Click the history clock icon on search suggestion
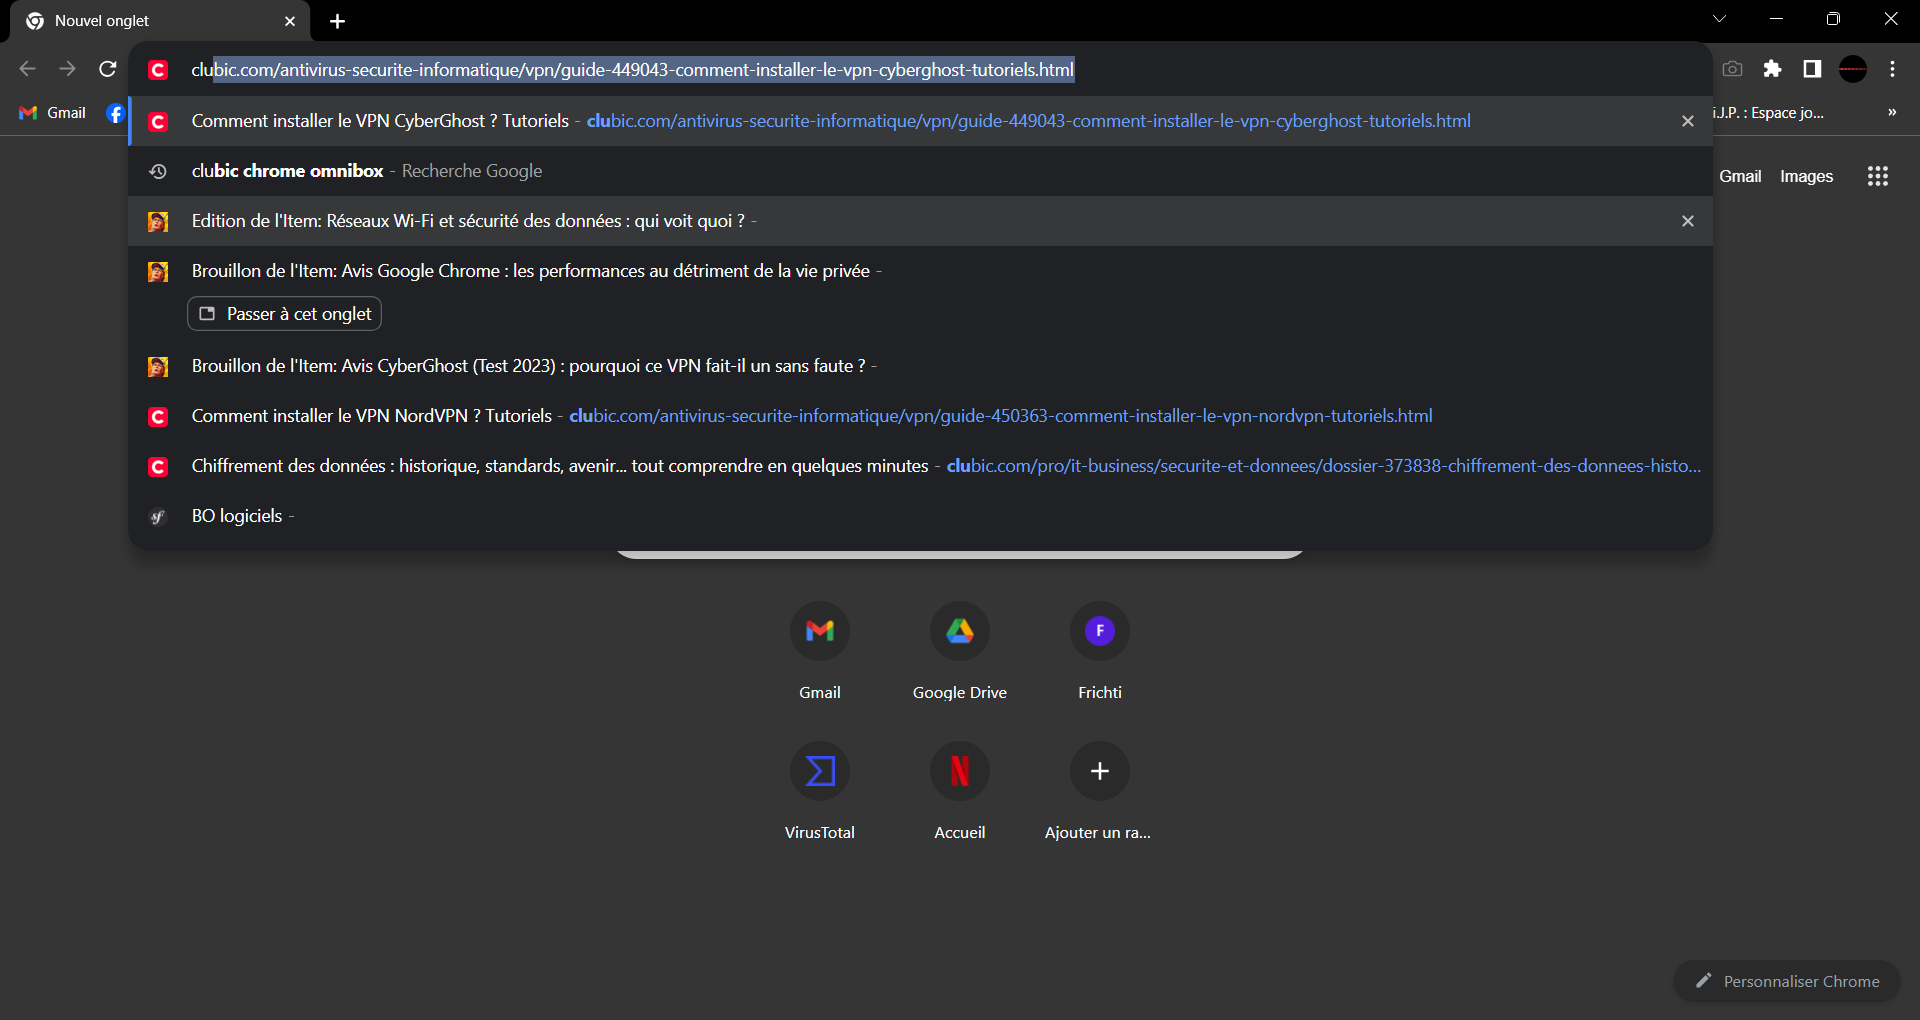The image size is (1920, 1020). click(158, 171)
